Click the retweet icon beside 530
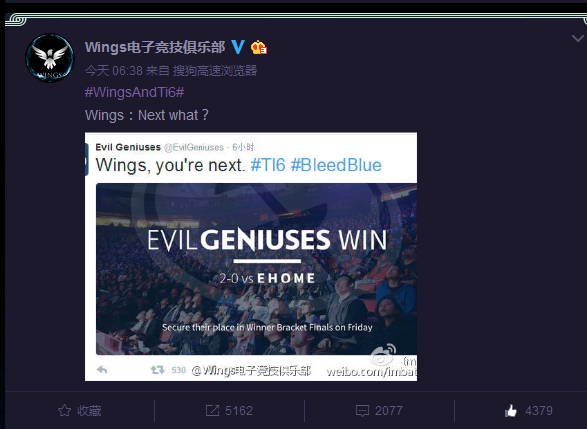The image size is (587, 429). (158, 370)
